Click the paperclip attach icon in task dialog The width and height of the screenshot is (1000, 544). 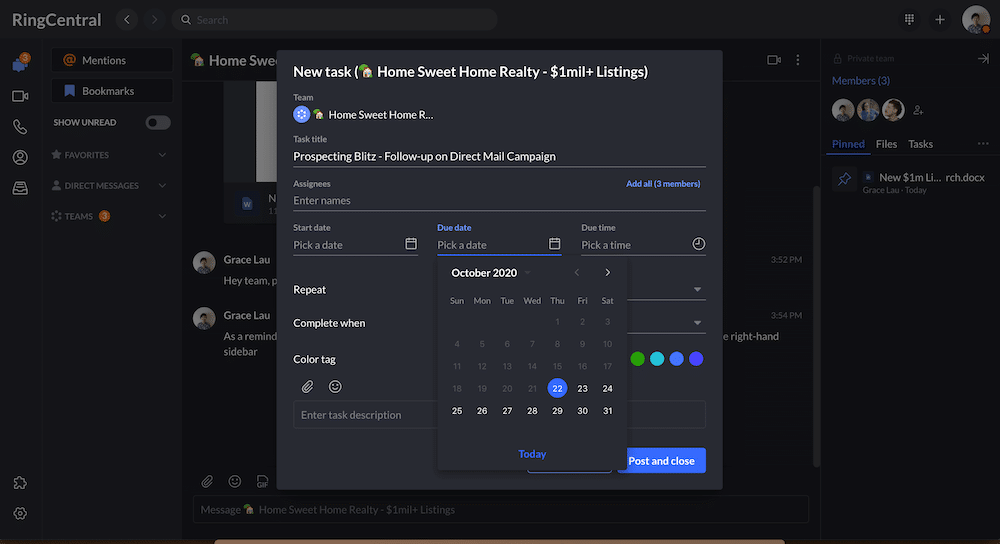coord(307,386)
